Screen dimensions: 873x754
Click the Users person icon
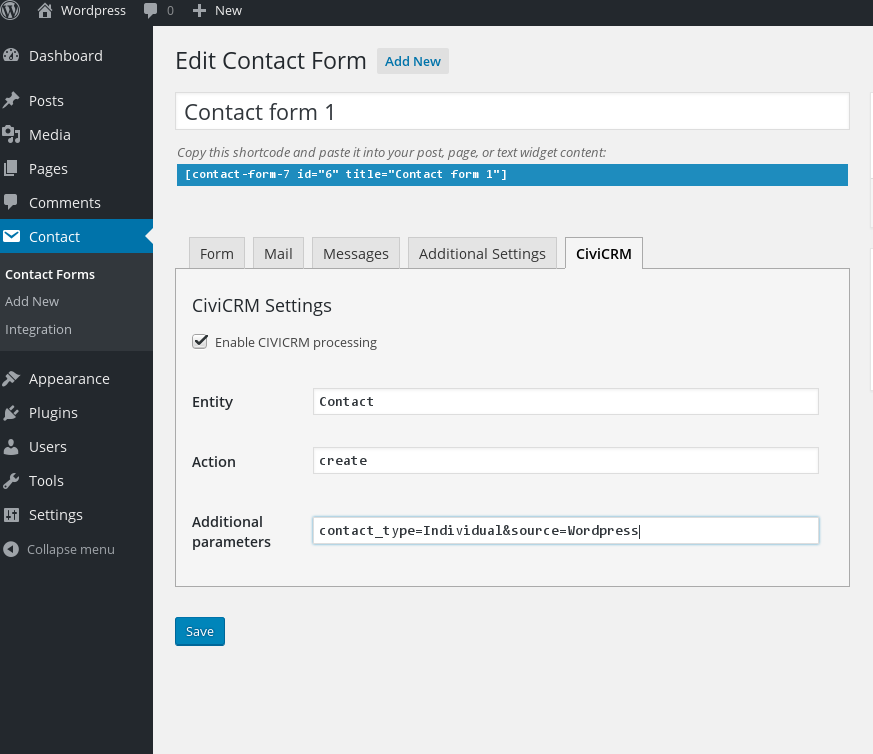point(11,447)
